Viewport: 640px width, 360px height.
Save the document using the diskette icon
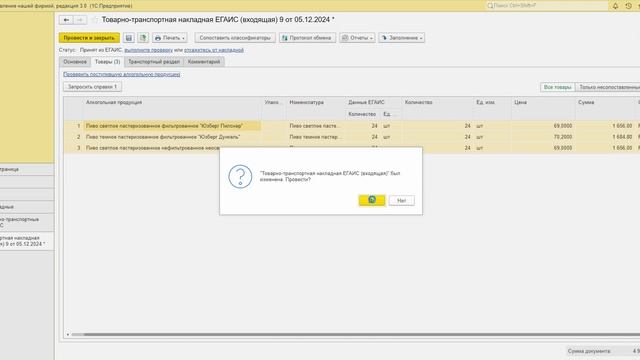[129, 38]
